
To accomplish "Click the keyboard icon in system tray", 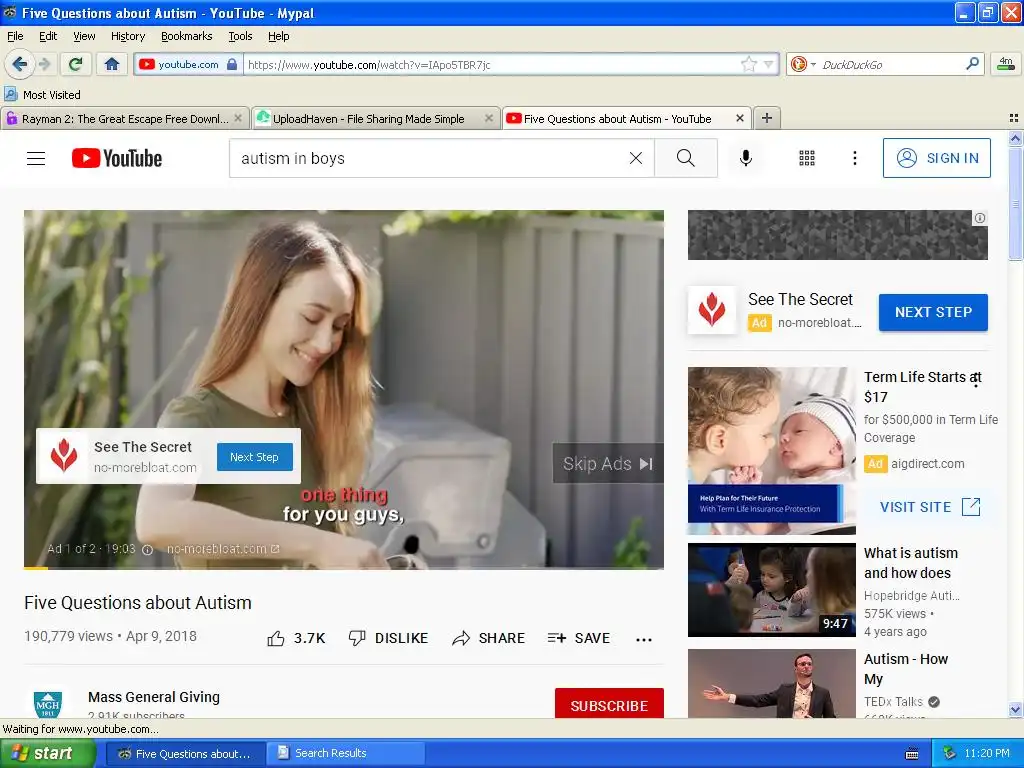I will pos(912,754).
